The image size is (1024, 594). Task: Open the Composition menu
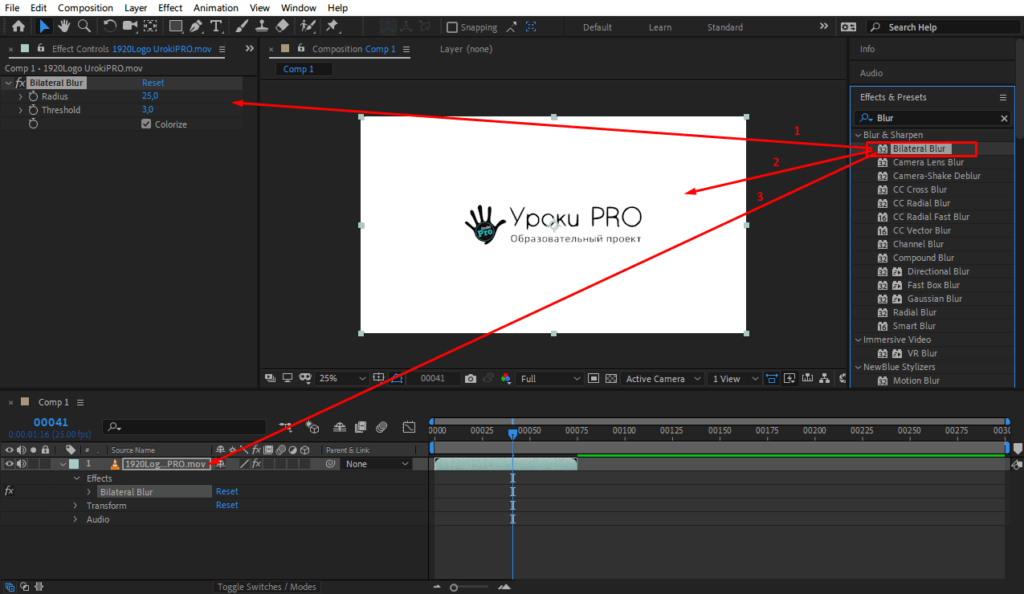[85, 8]
